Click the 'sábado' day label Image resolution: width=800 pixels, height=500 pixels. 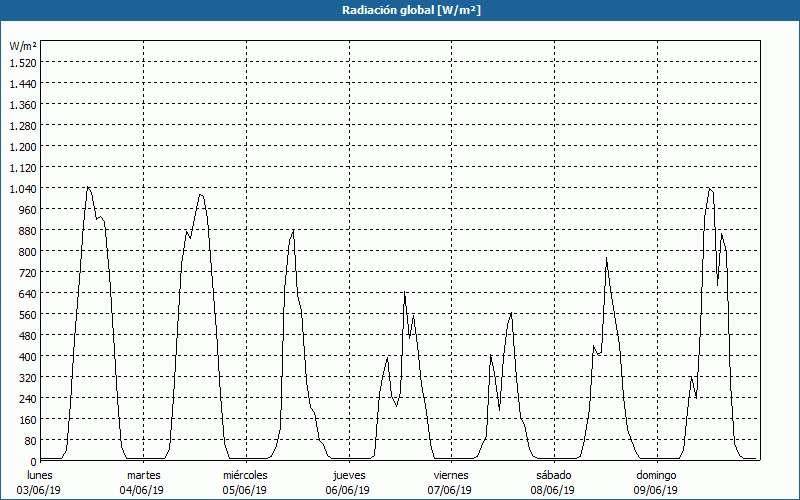click(x=554, y=475)
